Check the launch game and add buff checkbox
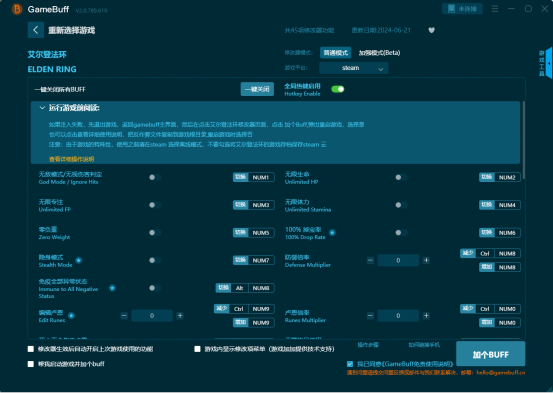This screenshot has width=553, height=393. pyautogui.click(x=31, y=364)
